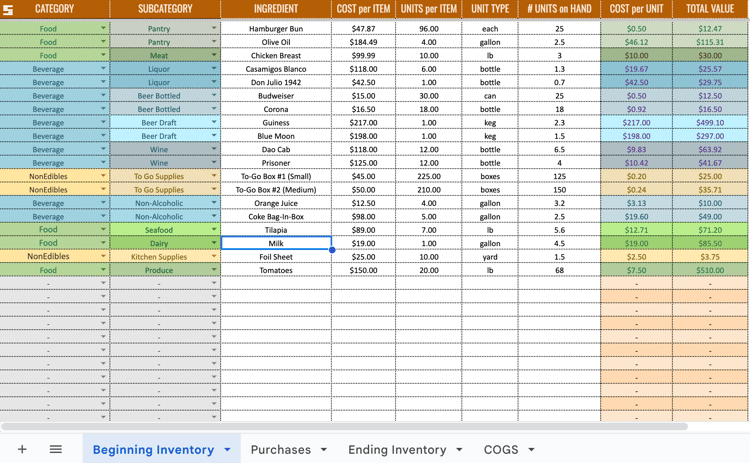Expand category dropdown for Hamburger Bun row
Viewport: 750px width, 463px height.
[103, 28]
